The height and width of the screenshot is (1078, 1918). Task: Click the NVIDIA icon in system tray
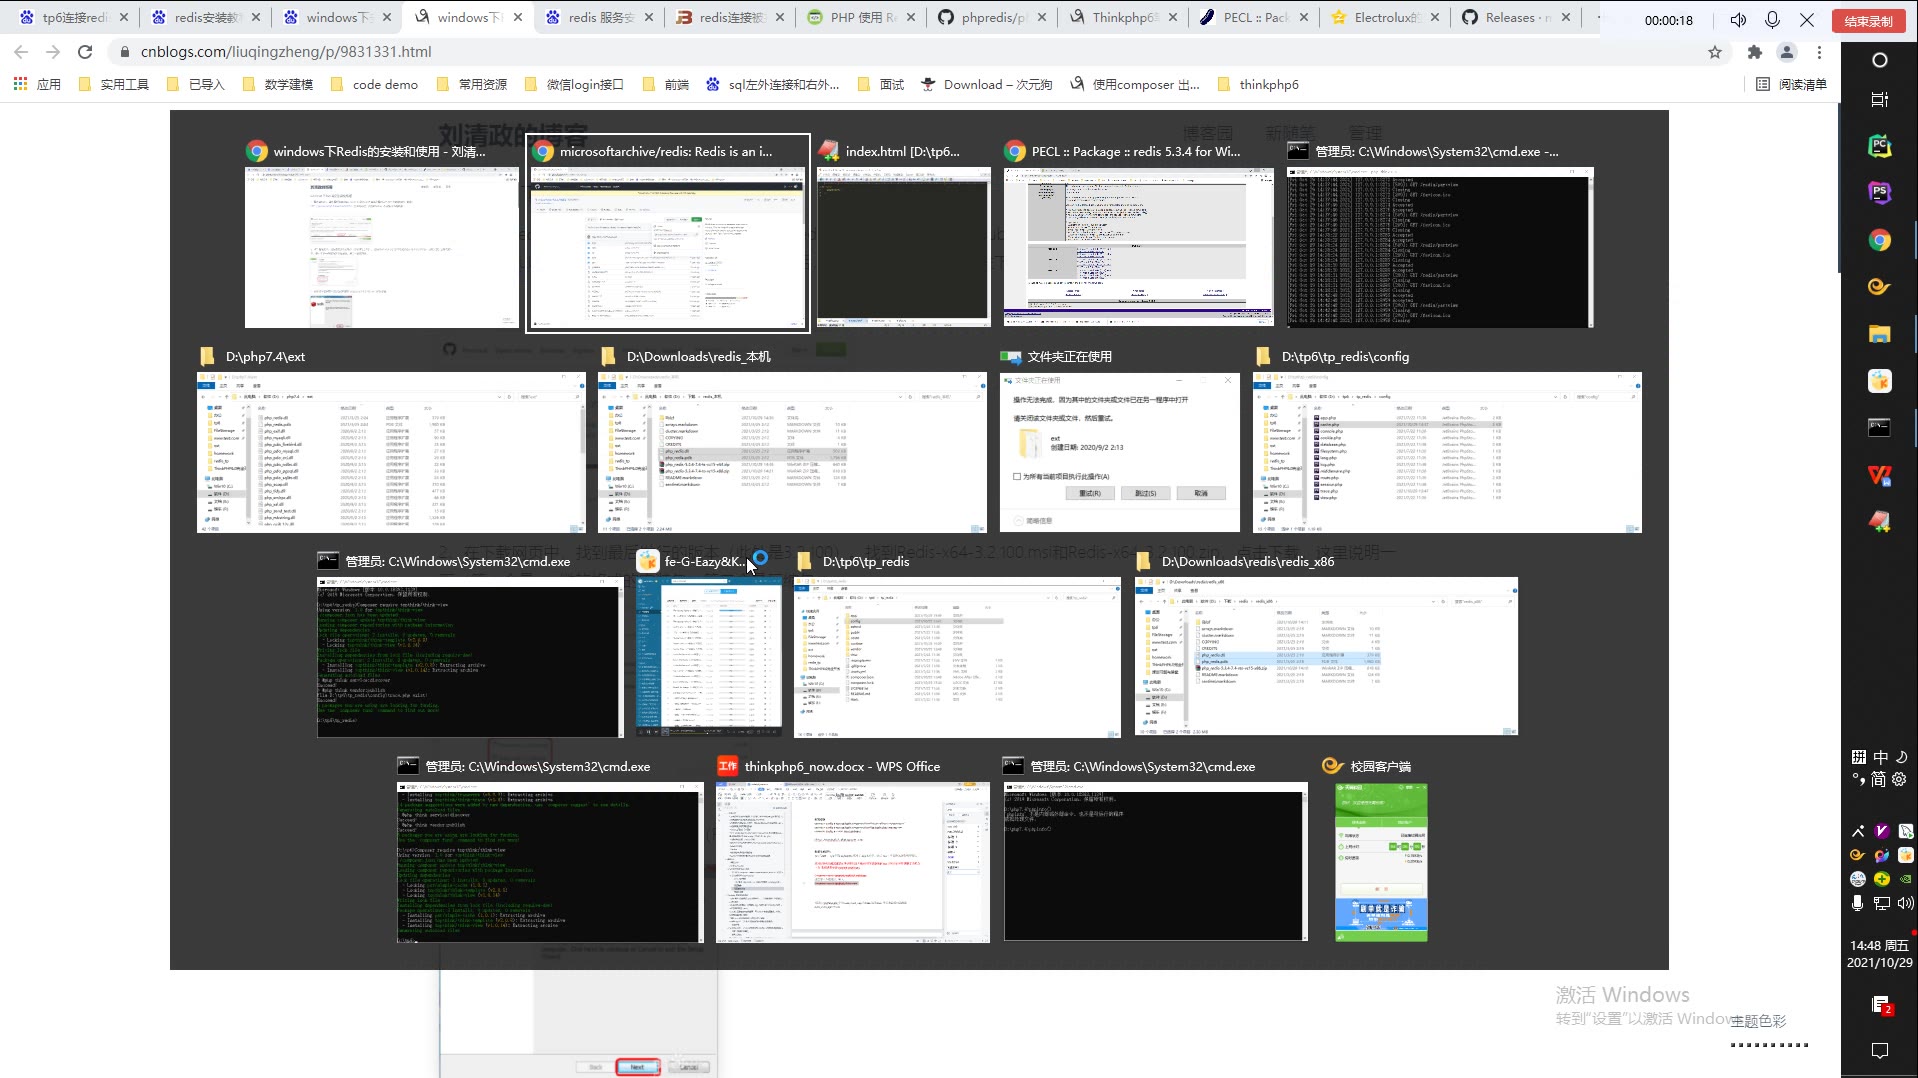[x=1906, y=879]
